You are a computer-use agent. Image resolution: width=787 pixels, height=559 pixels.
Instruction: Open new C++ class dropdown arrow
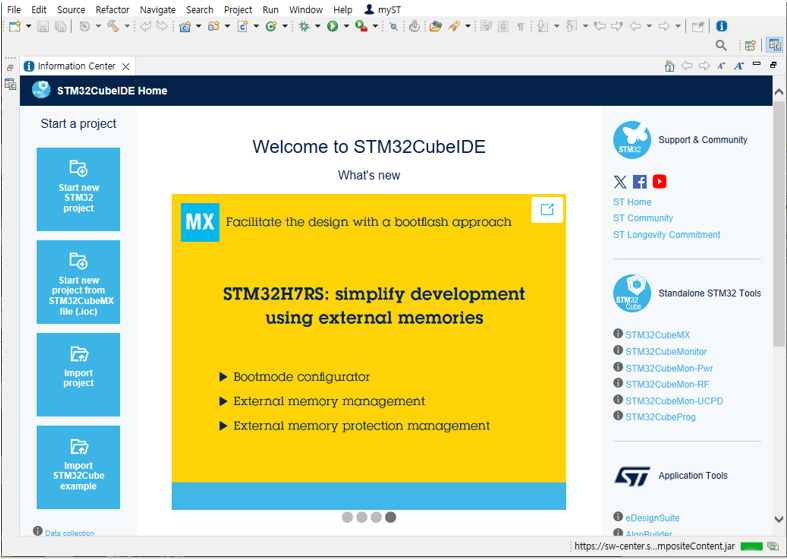(285, 26)
